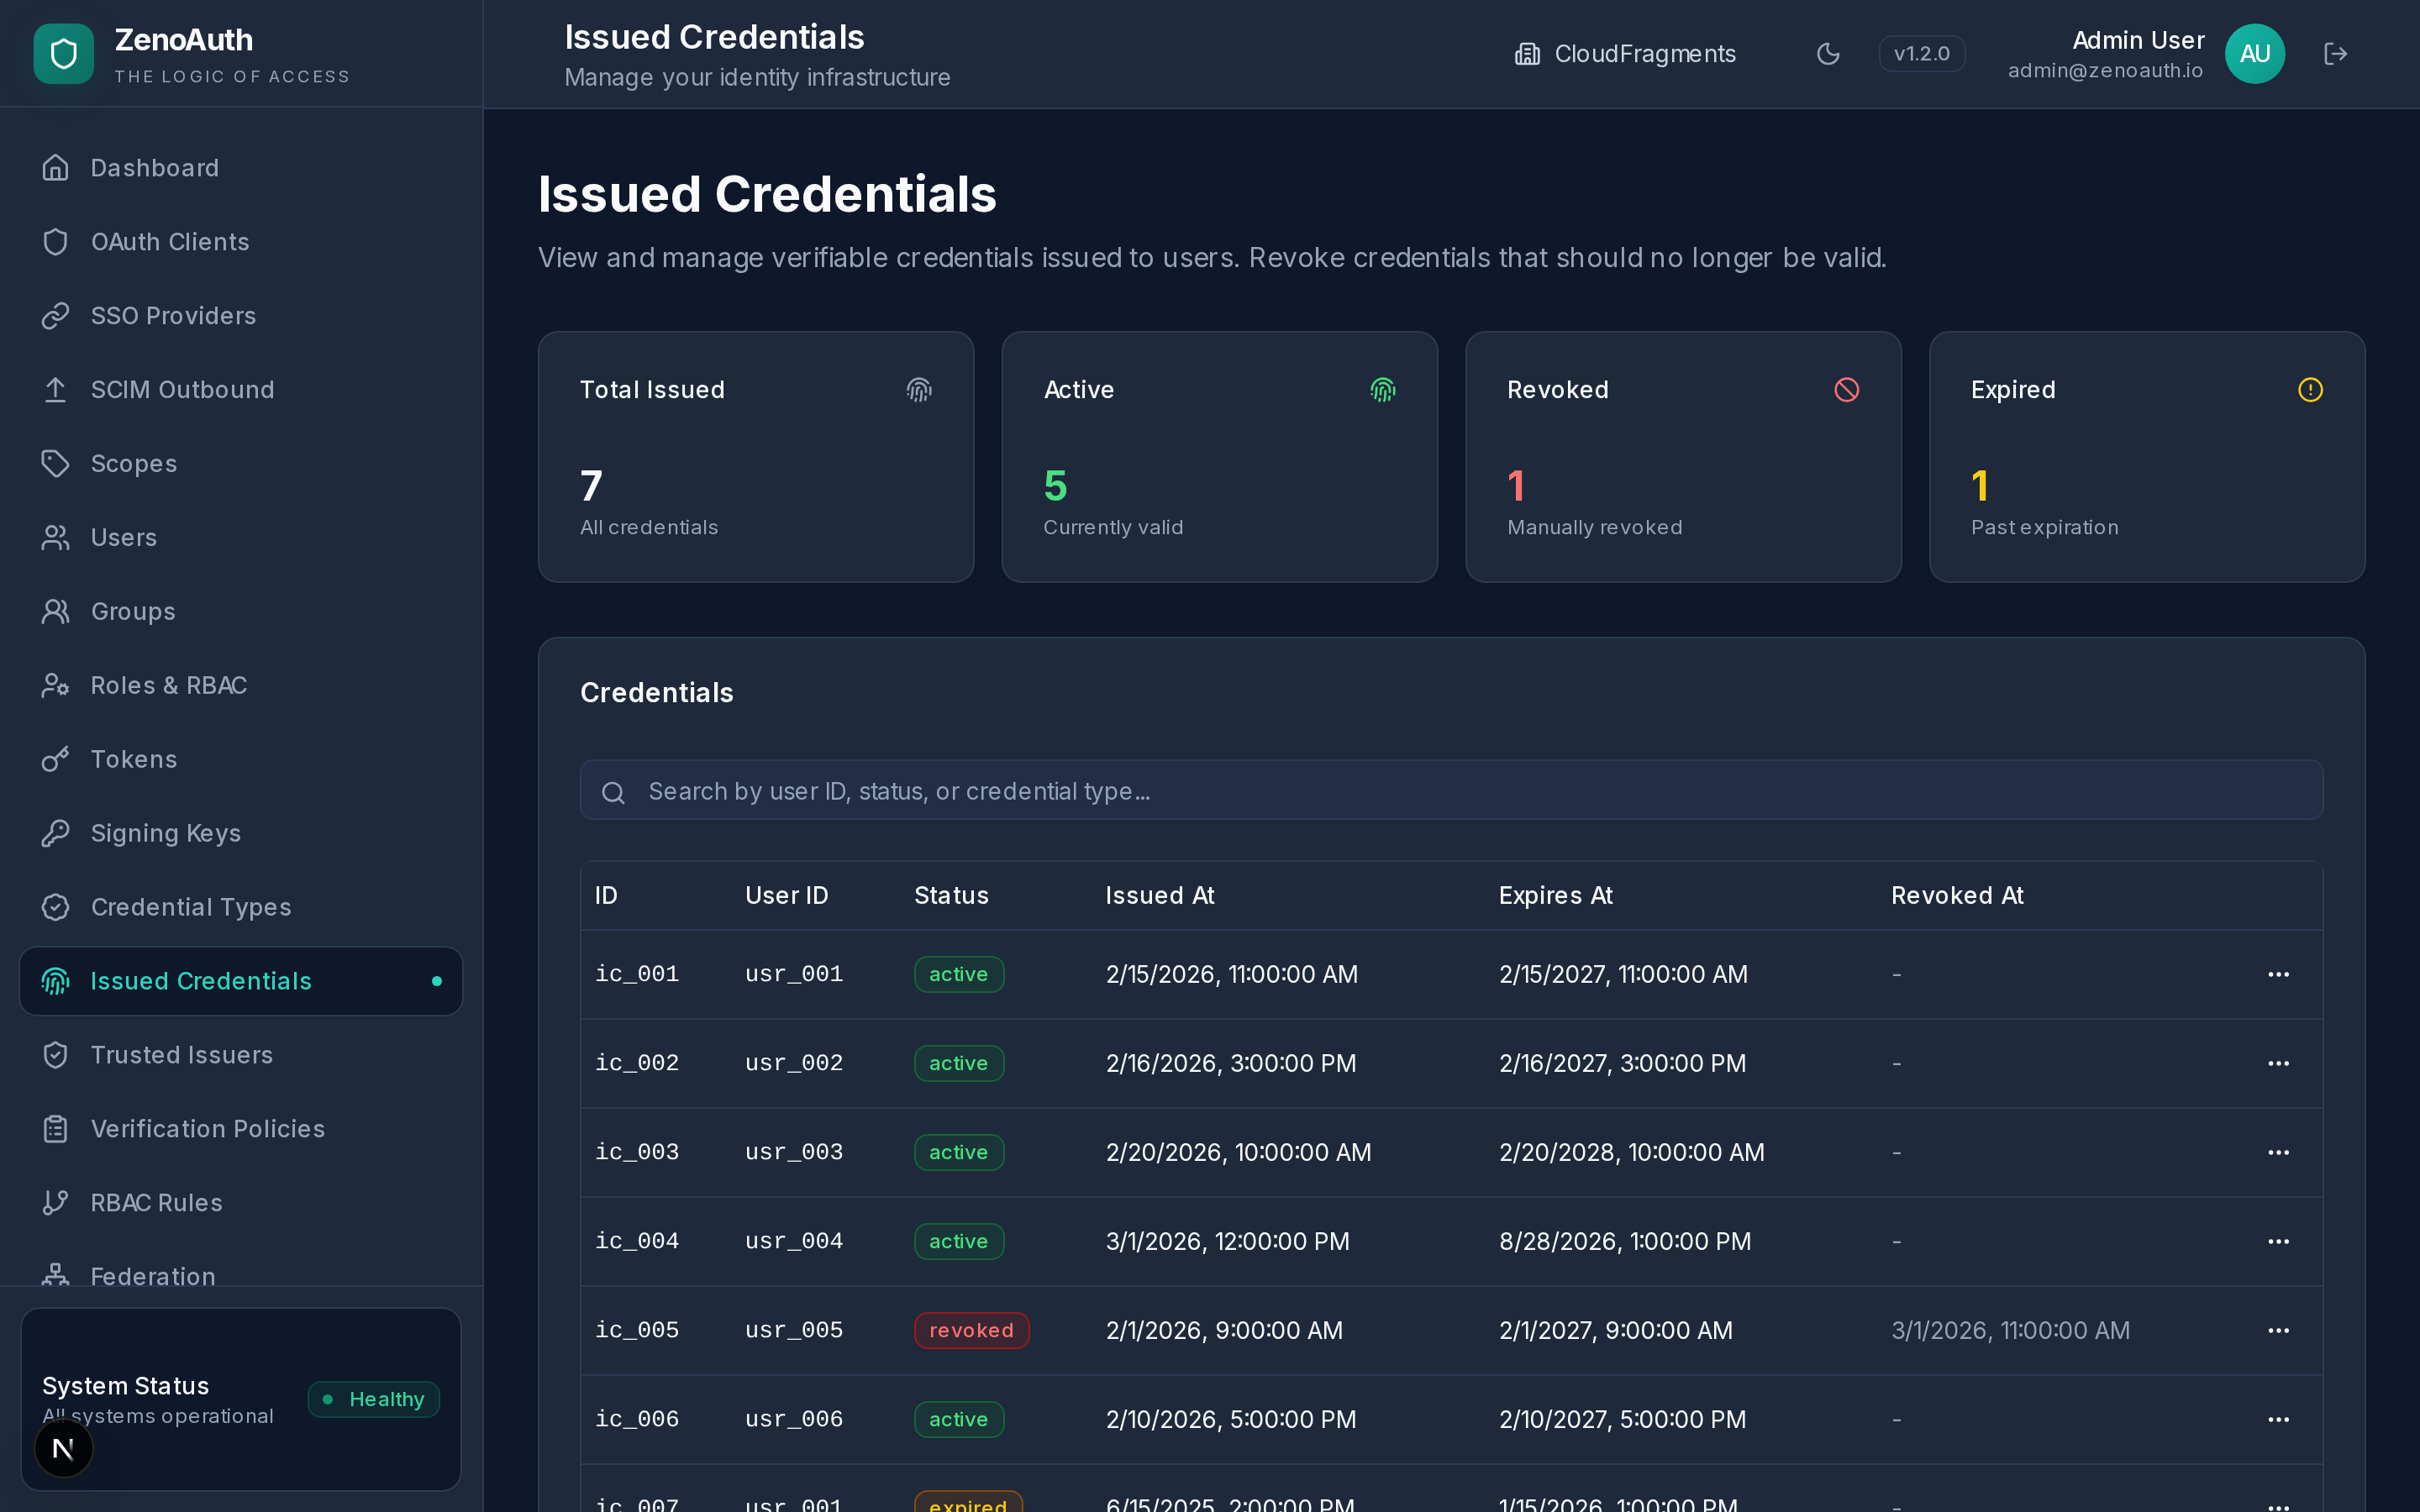
Task: Switch to the Verification Policies section
Action: 207,1128
